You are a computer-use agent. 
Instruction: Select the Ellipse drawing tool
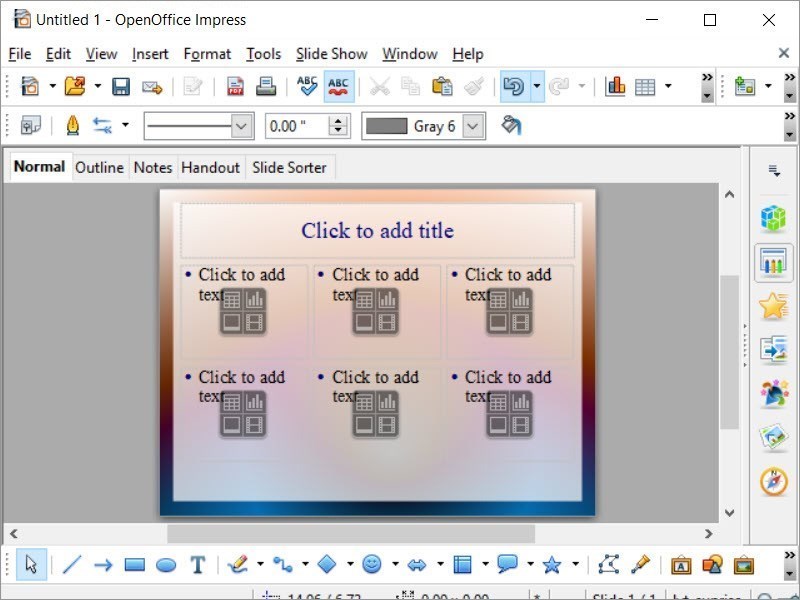[166, 565]
